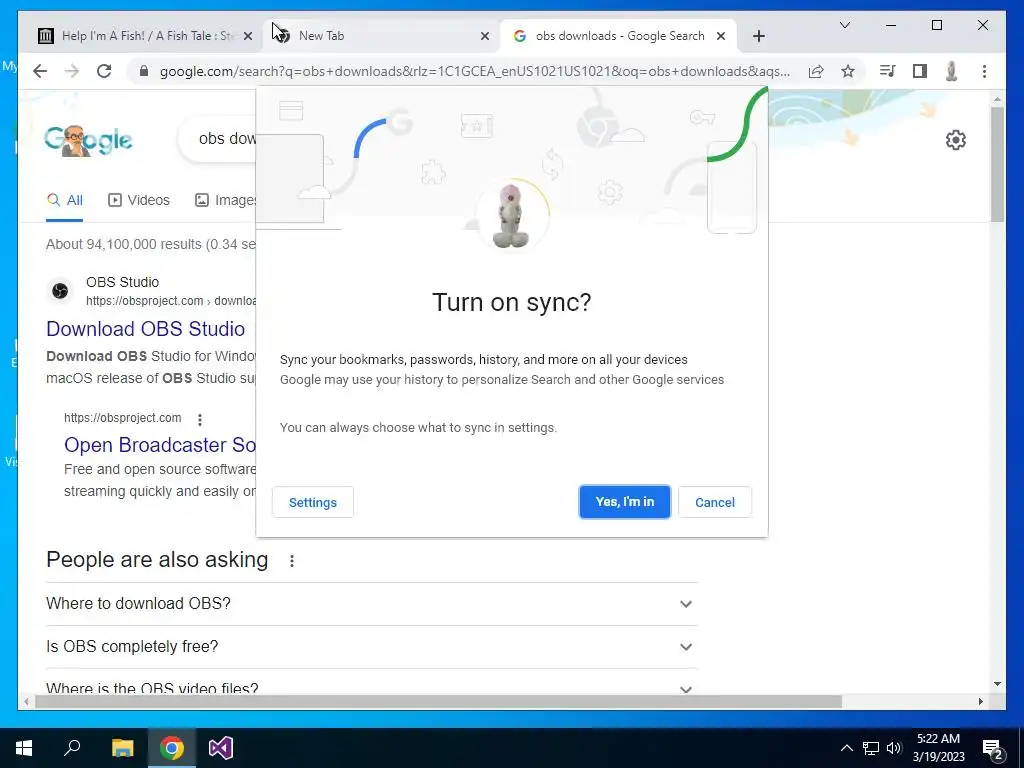Open the network icon in system tray
Viewport: 1024px width, 768px height.
871,748
